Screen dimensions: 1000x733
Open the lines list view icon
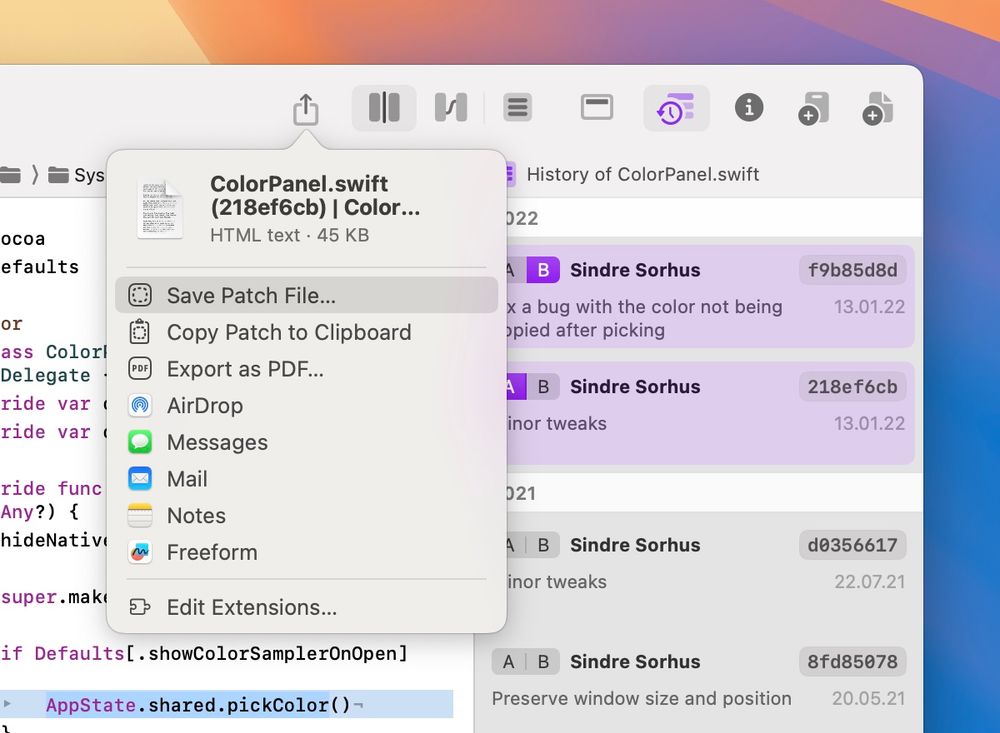coord(517,108)
